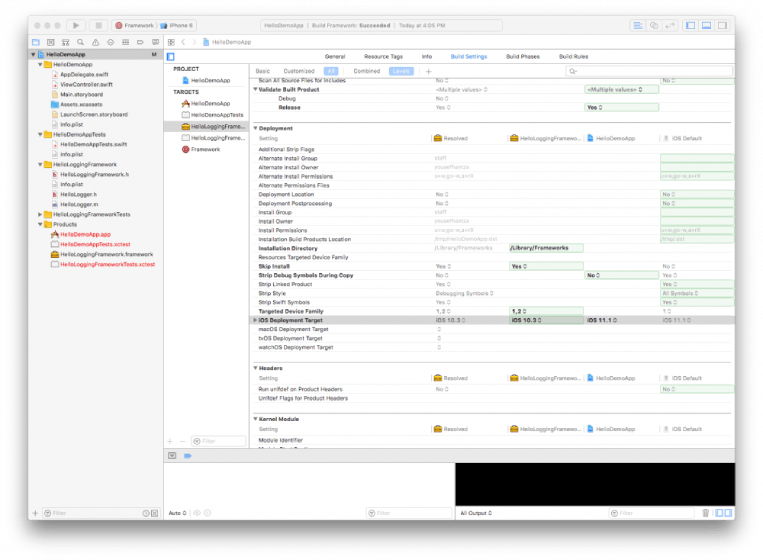The height and width of the screenshot is (560, 763).
Task: Collapse the Validate Built Product setting
Action: [255, 90]
